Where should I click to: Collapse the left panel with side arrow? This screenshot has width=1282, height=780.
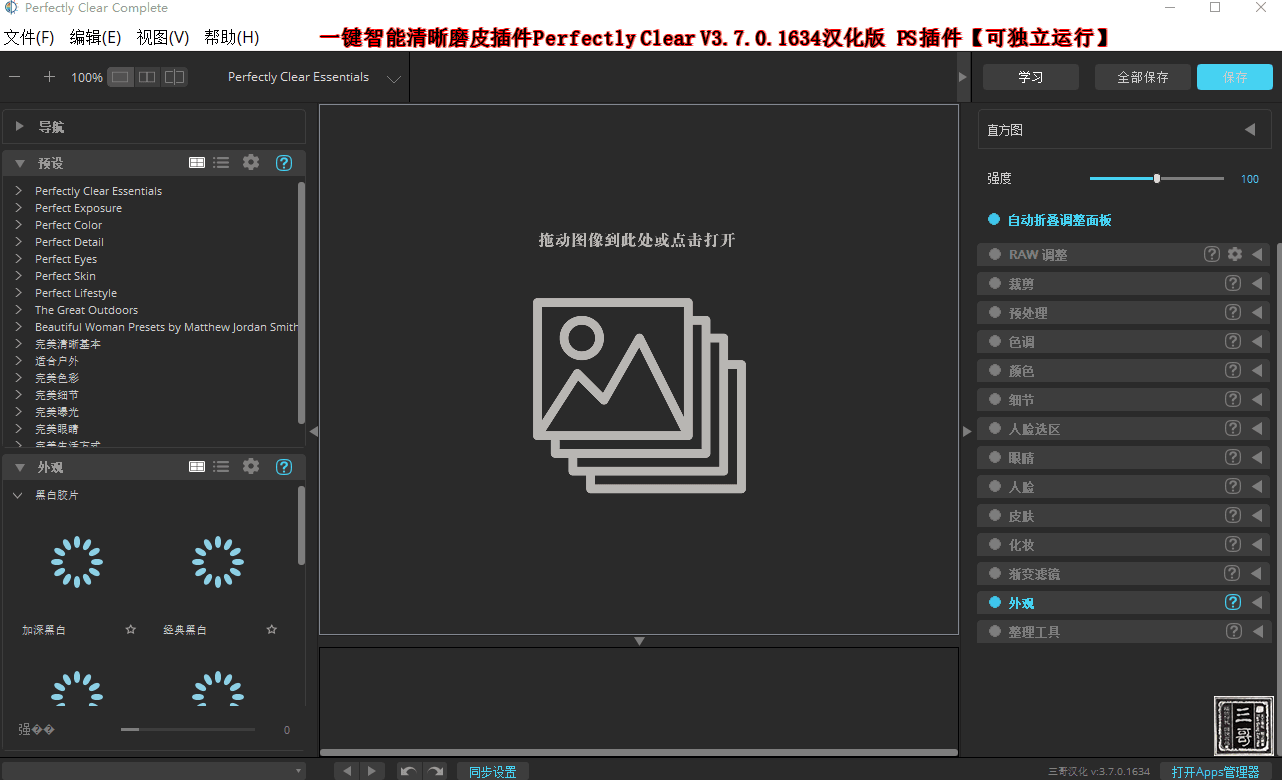coord(313,431)
